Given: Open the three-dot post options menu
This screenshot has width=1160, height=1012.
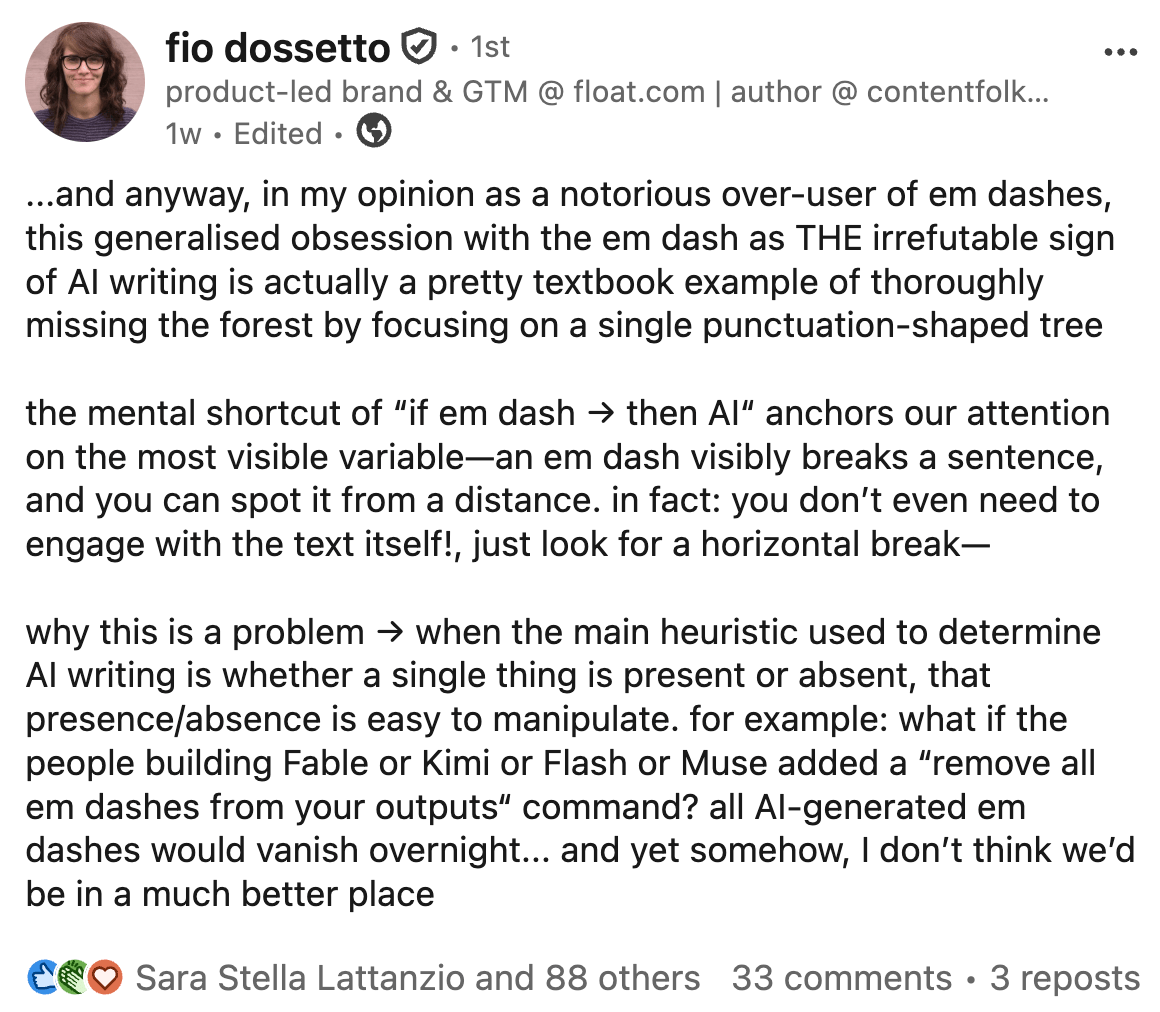Looking at the screenshot, I should pyautogui.click(x=1120, y=52).
